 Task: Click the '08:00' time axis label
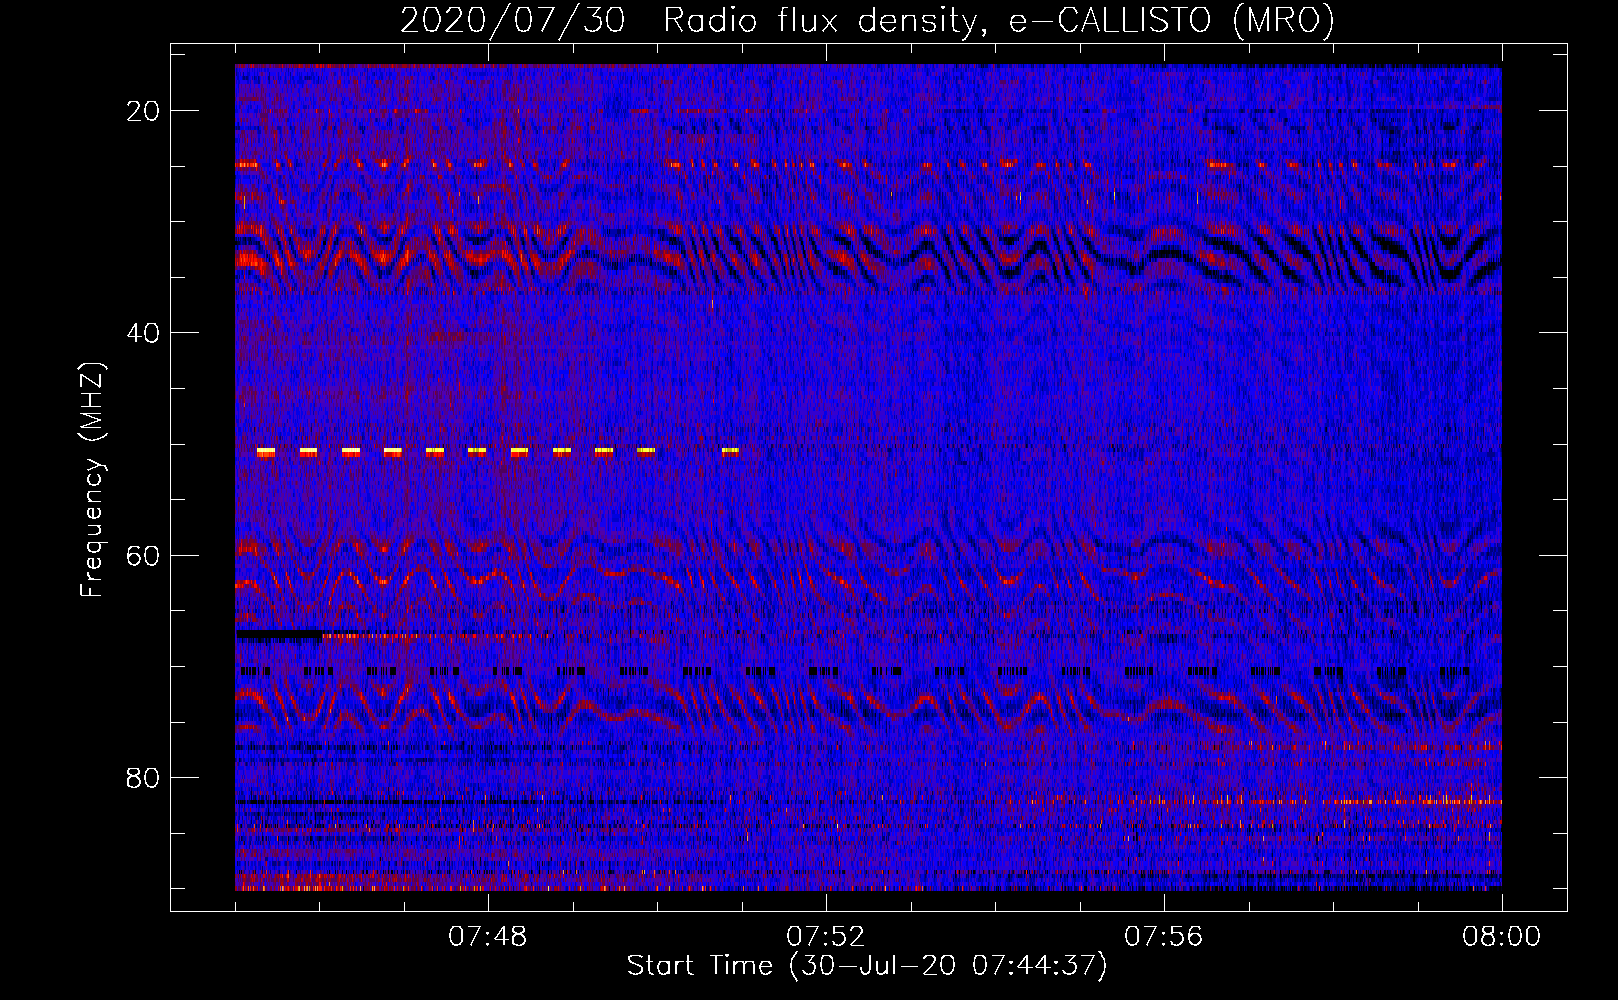click(x=1502, y=937)
